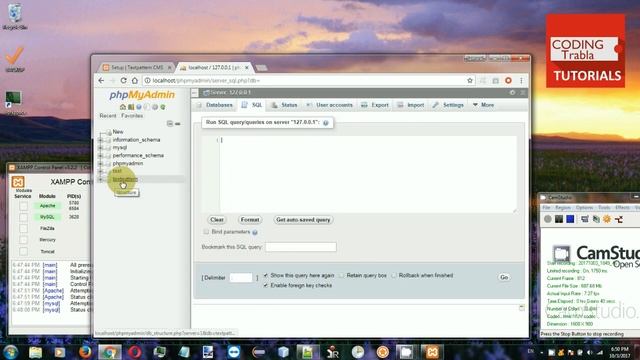Click the CamStudio swf producer icon
This screenshot has width=640, height=360.
pos(619,219)
